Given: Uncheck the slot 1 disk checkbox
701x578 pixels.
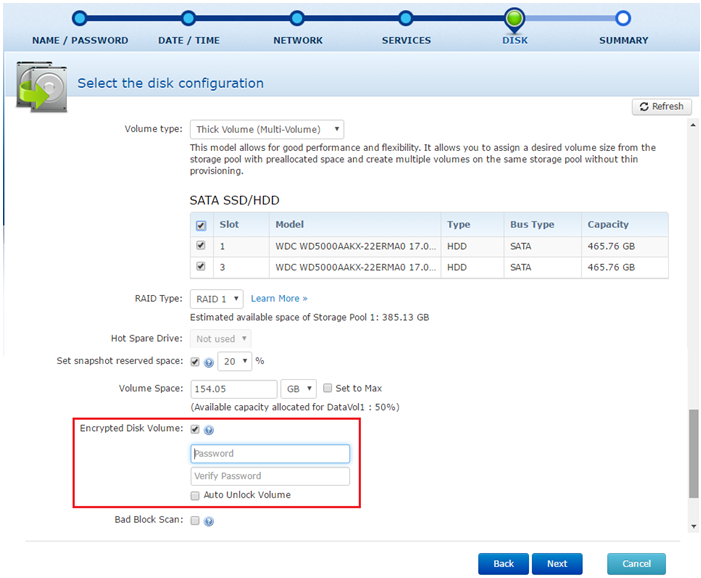Looking at the screenshot, I should click(x=201, y=245).
